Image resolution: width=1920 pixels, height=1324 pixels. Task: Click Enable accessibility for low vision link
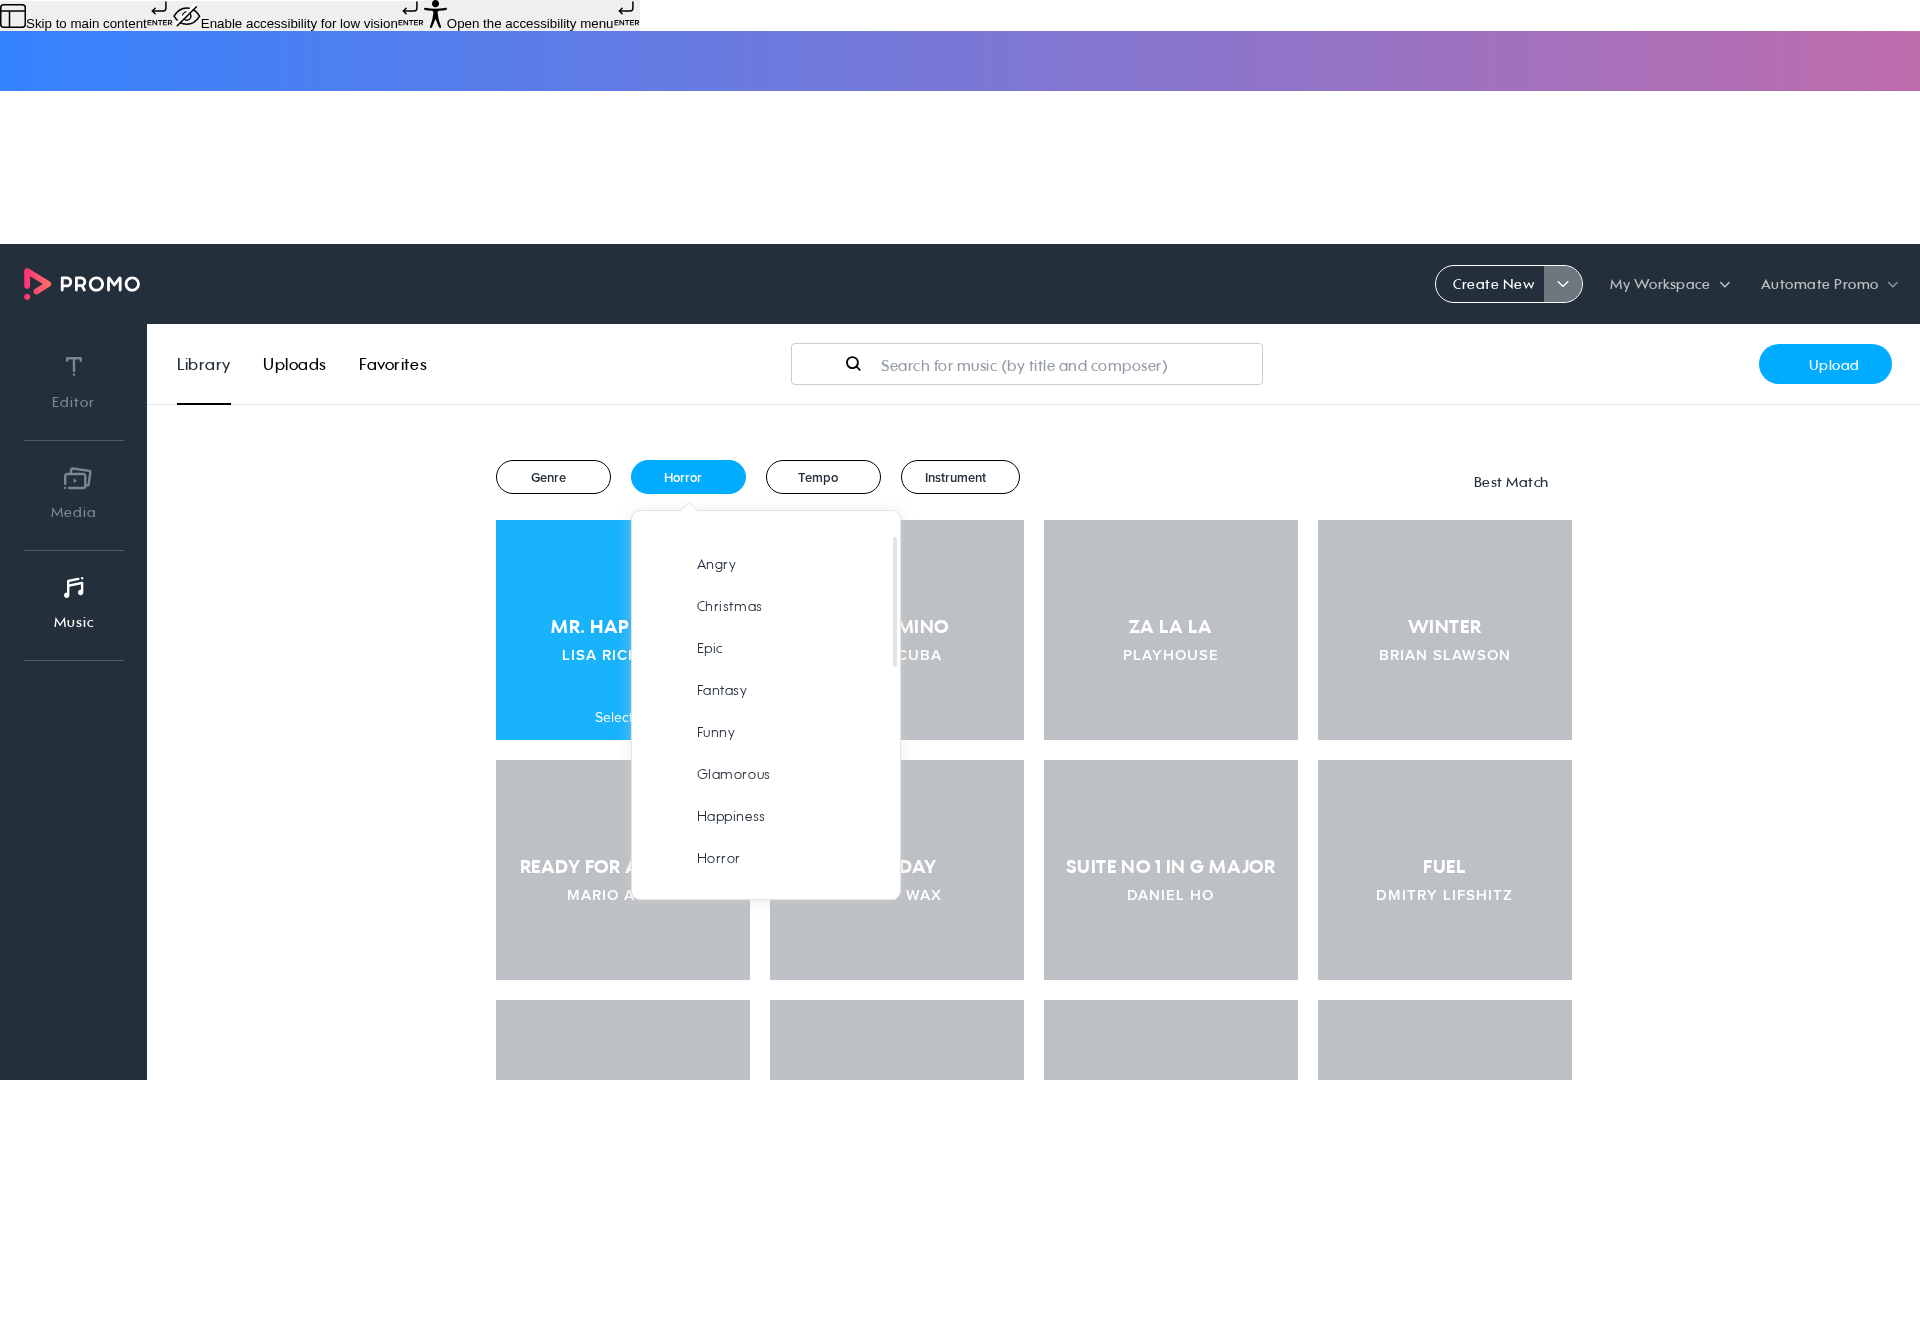pyautogui.click(x=299, y=23)
